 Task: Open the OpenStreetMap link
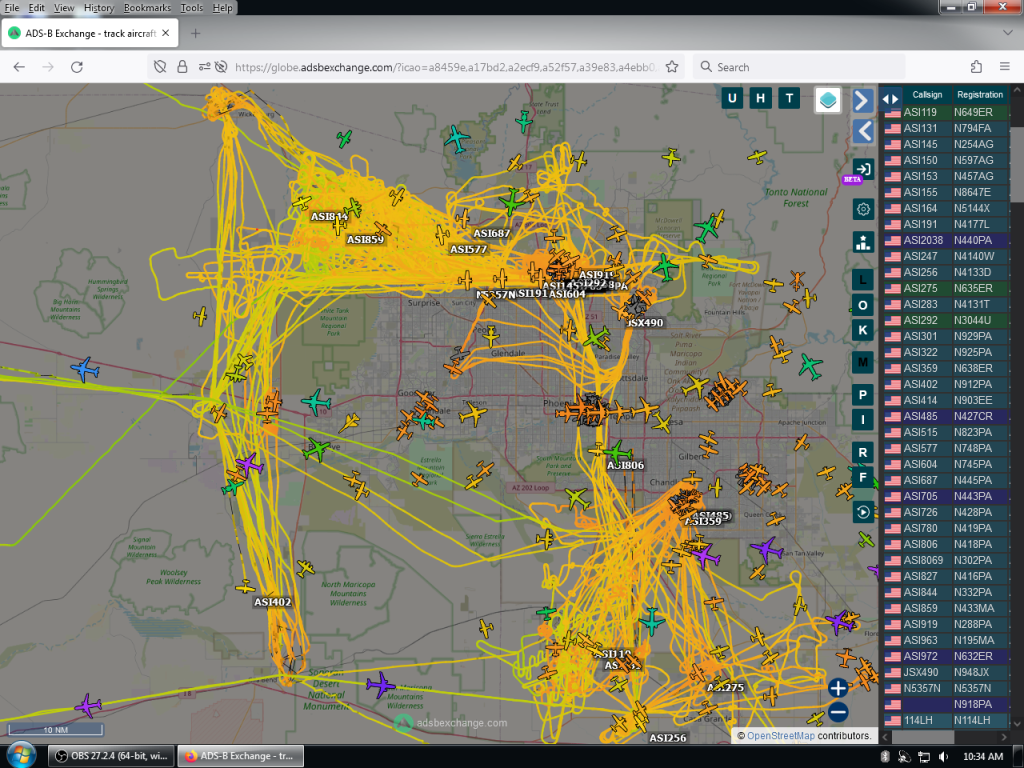click(780, 735)
